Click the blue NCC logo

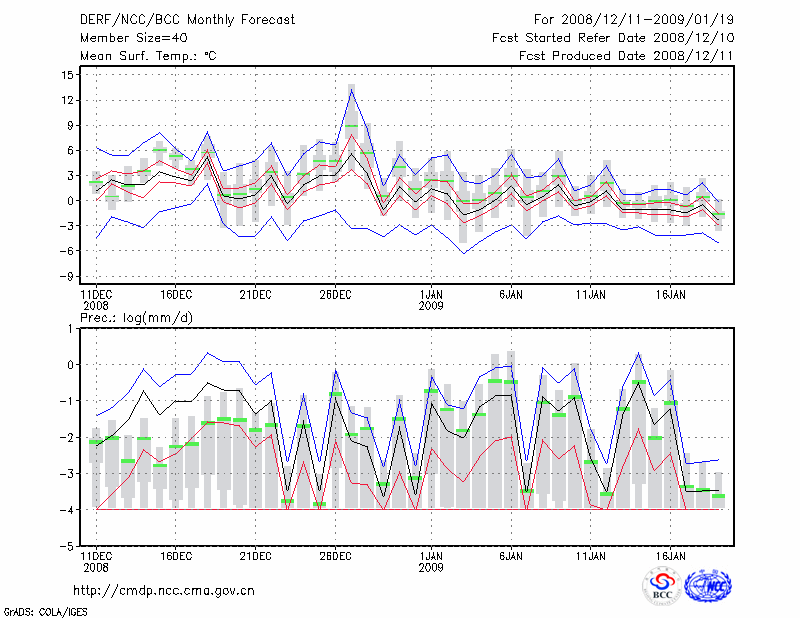(707, 586)
